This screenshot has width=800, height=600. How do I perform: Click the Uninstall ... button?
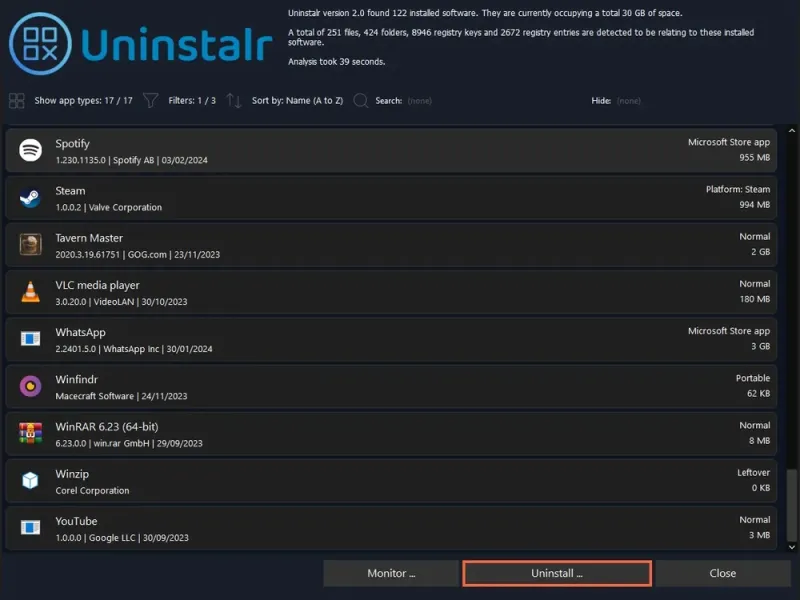557,573
